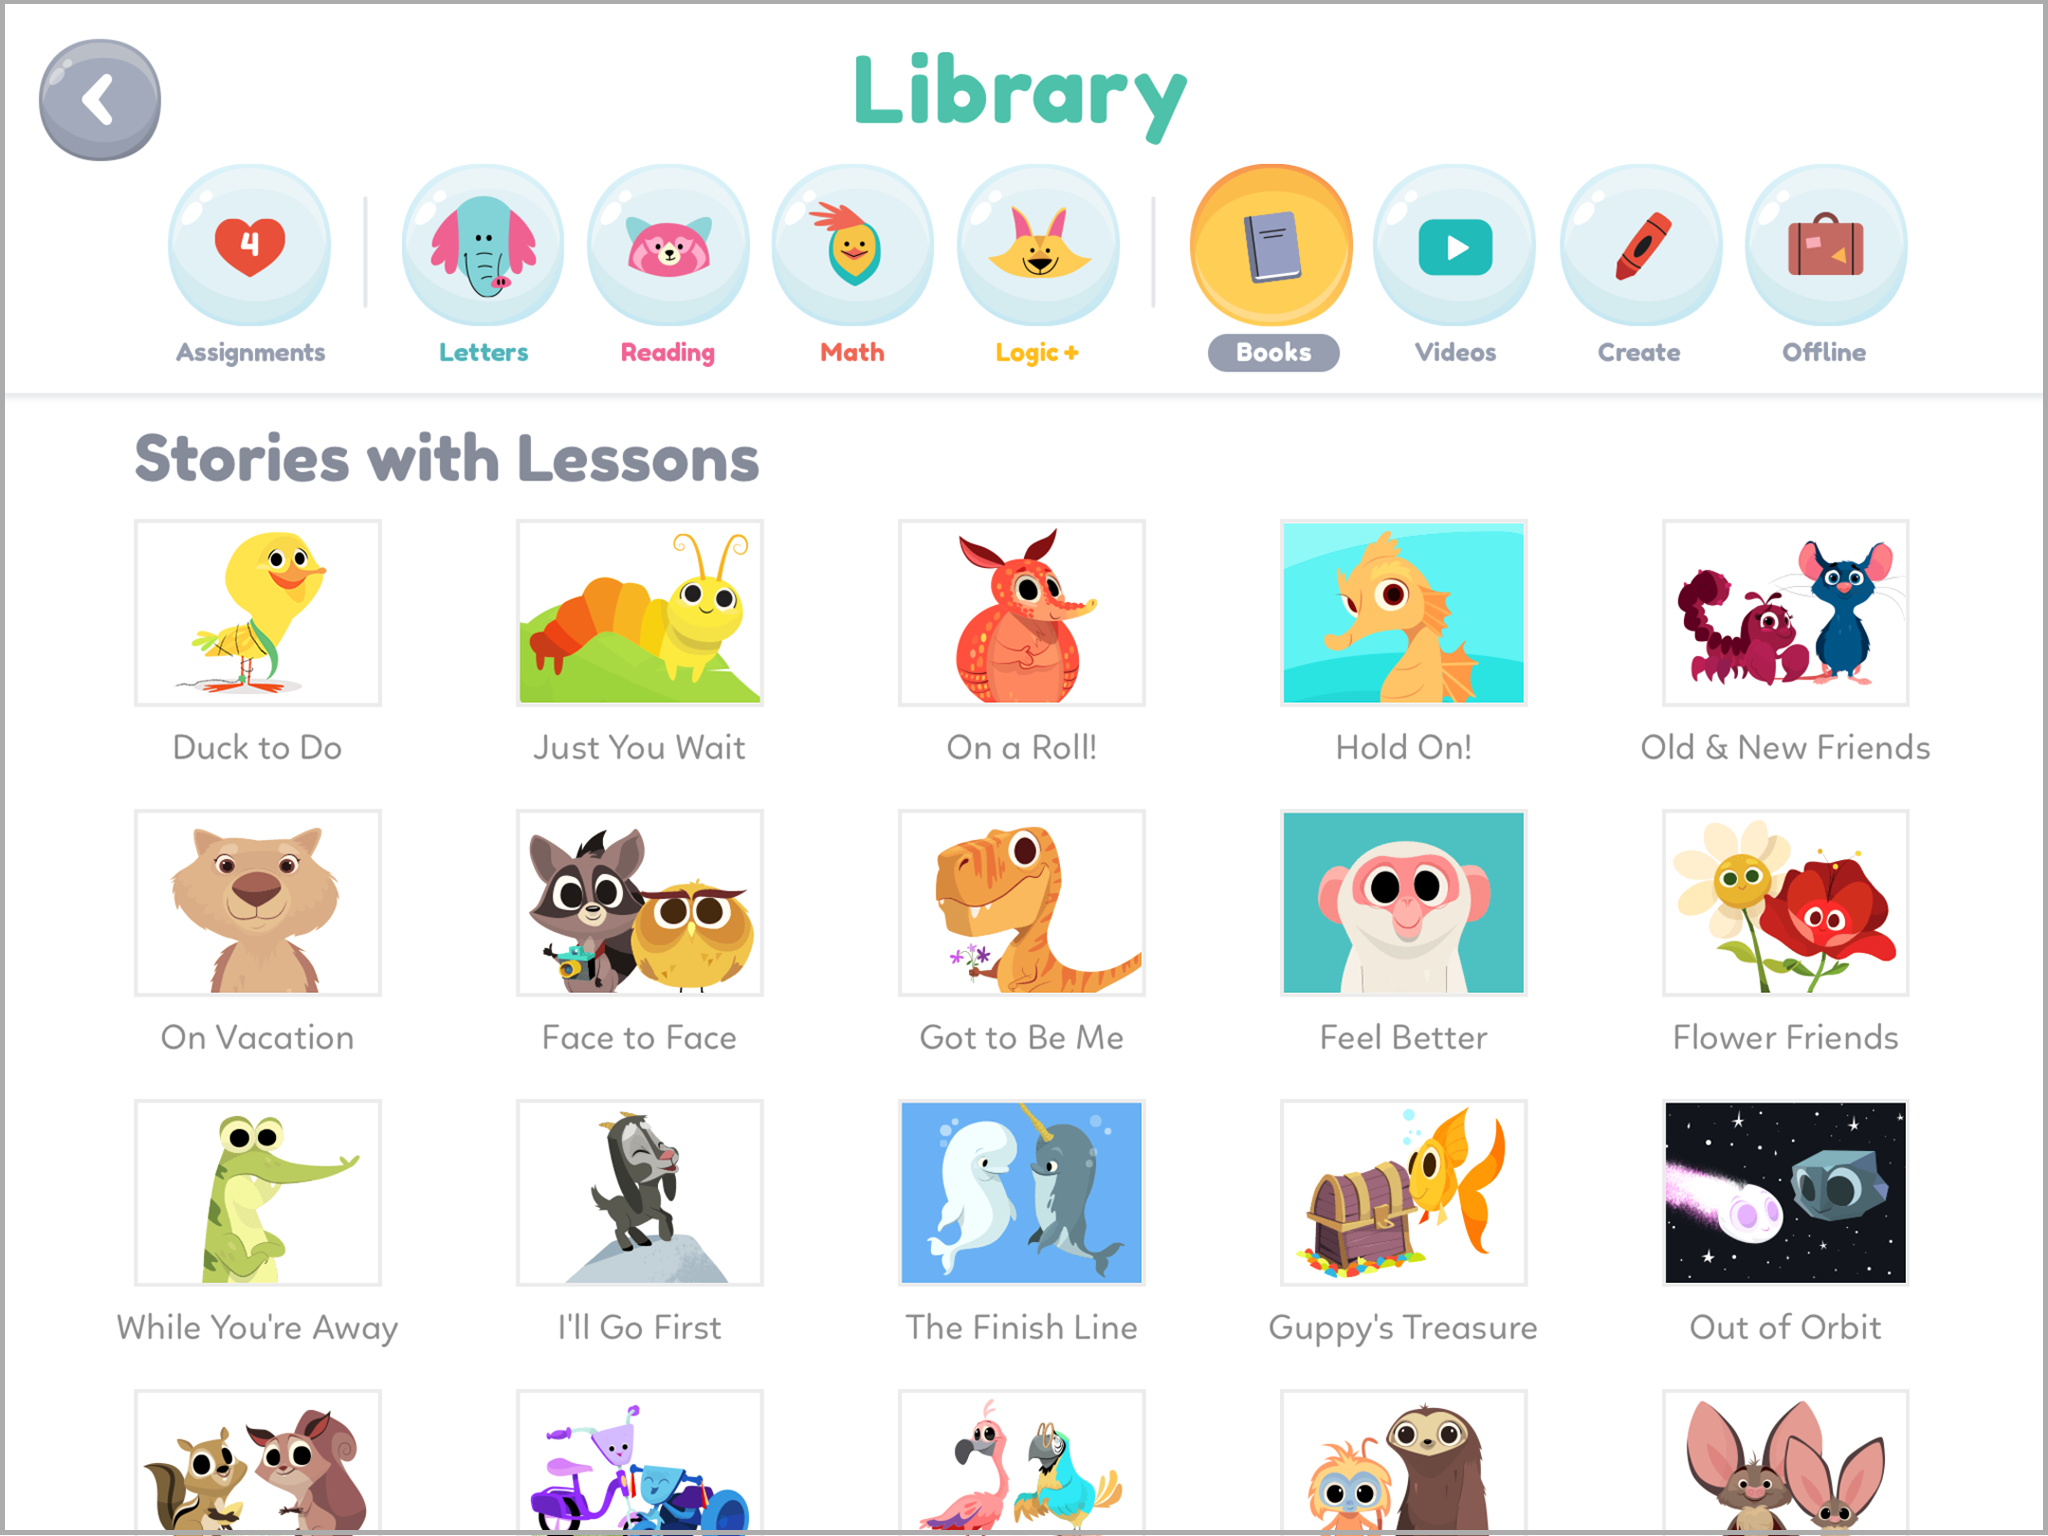
Task: Go back using the arrow button
Action: (x=99, y=99)
